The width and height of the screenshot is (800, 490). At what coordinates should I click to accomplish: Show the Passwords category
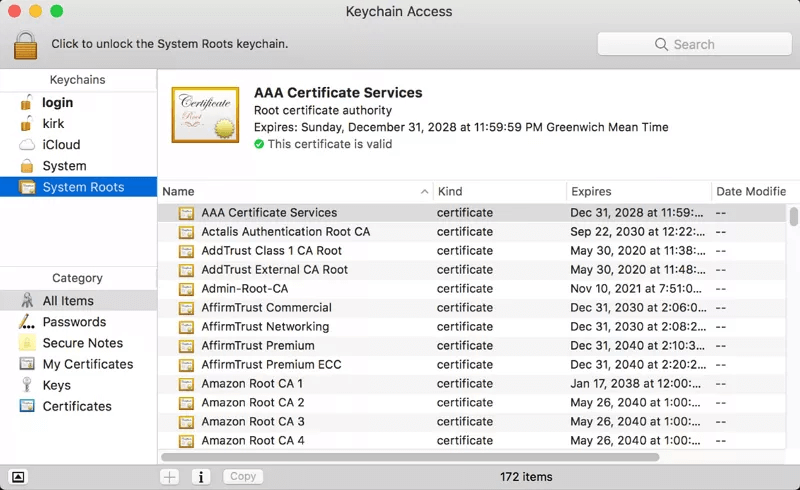point(73,322)
